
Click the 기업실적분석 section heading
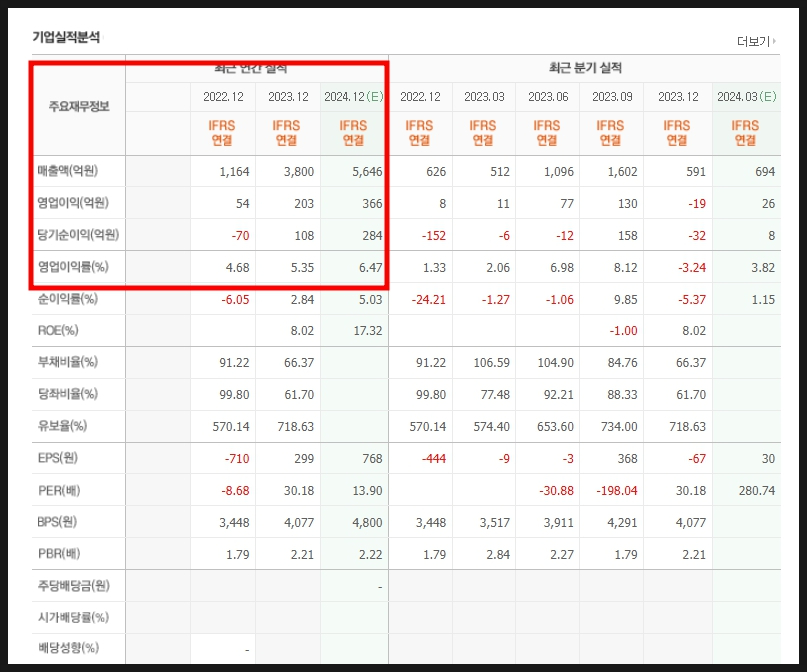click(66, 37)
